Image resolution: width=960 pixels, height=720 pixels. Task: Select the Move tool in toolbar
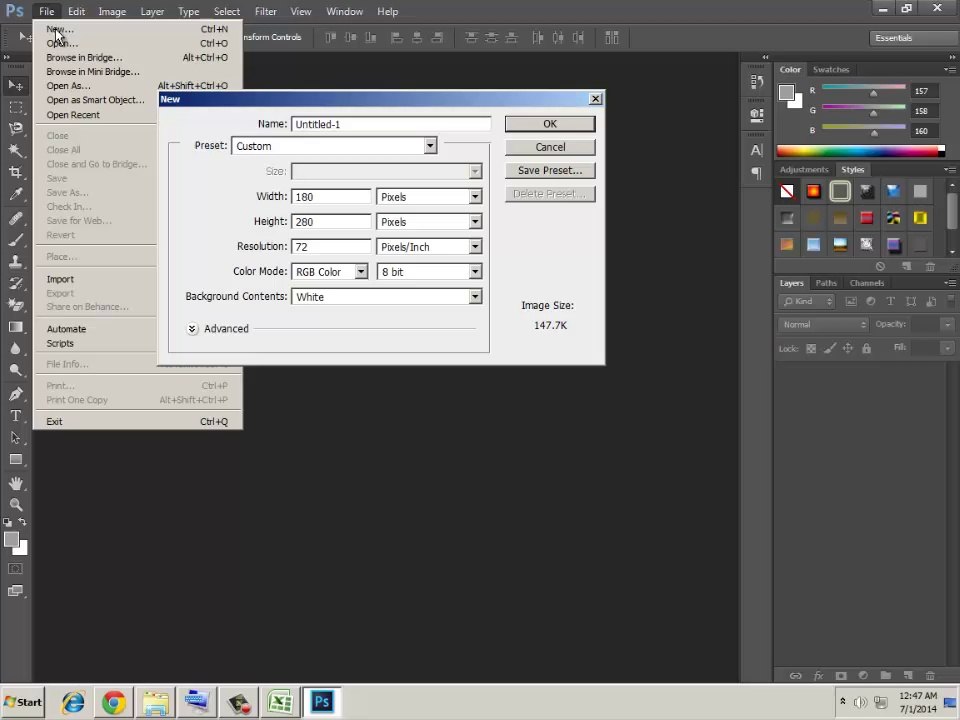[x=16, y=86]
